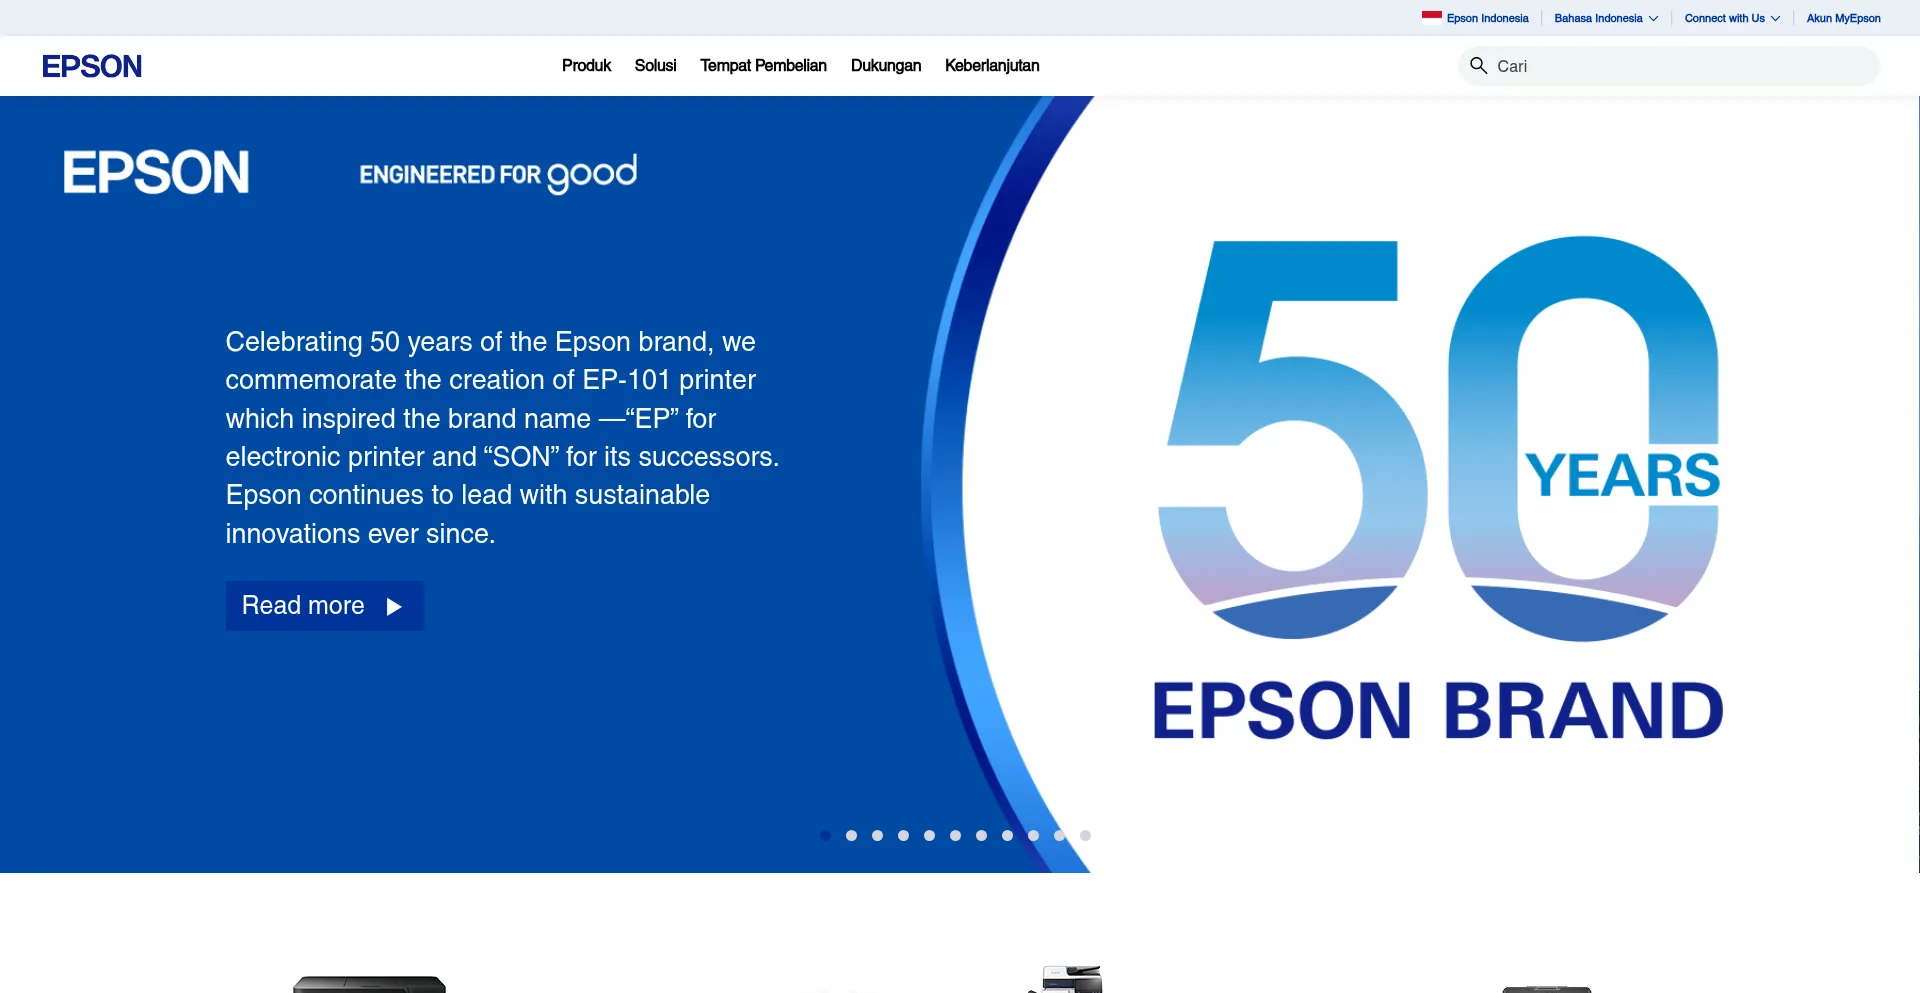Click the play arrow beside Read more
The image size is (1920, 993).
pos(394,607)
